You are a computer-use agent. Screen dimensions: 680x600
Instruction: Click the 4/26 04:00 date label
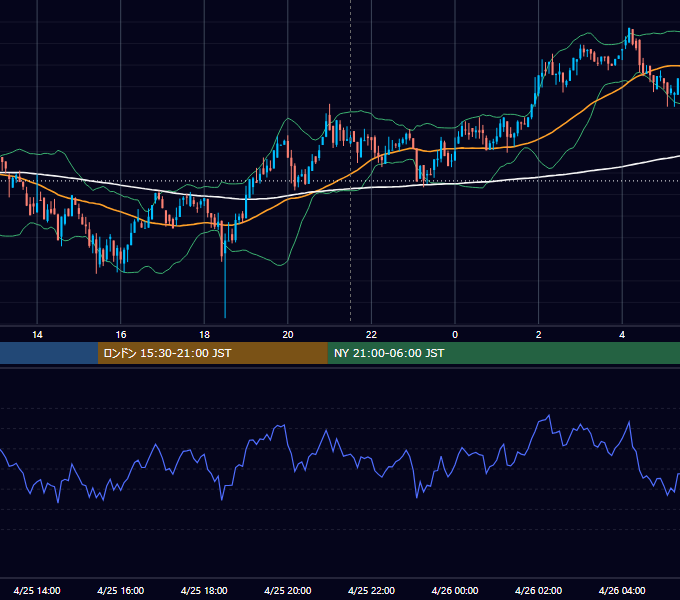tap(622, 590)
